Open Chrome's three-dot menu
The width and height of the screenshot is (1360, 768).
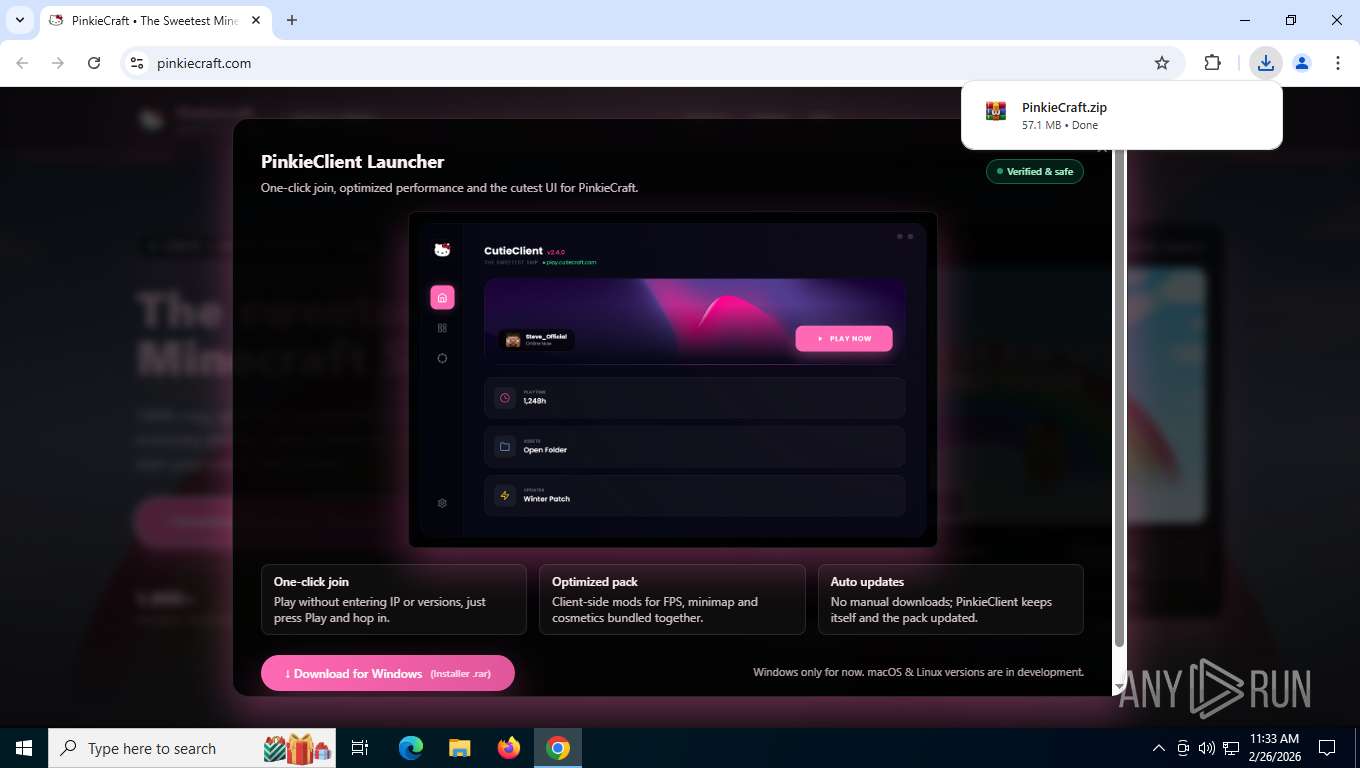(x=1337, y=63)
